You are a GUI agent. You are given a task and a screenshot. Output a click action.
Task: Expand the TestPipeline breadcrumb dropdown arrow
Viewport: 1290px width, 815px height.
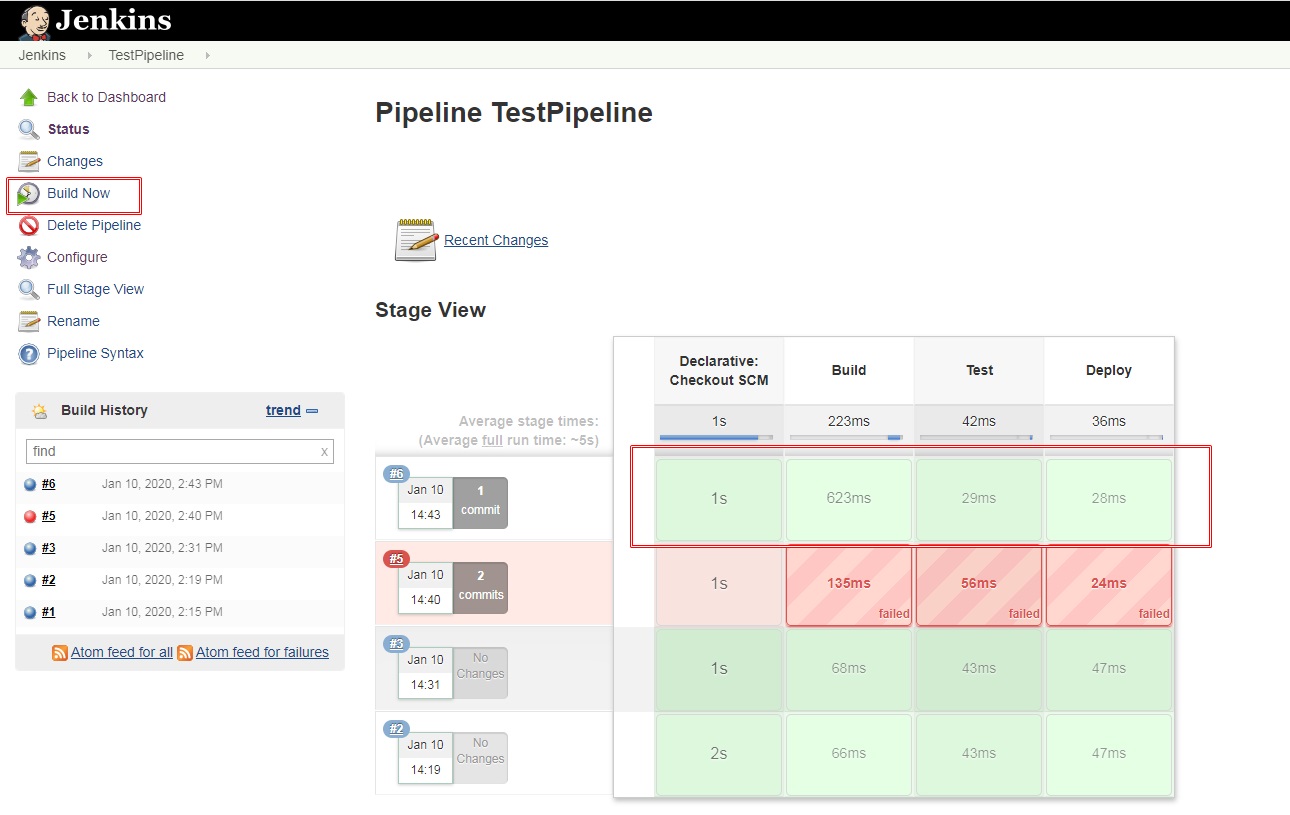tap(207, 55)
